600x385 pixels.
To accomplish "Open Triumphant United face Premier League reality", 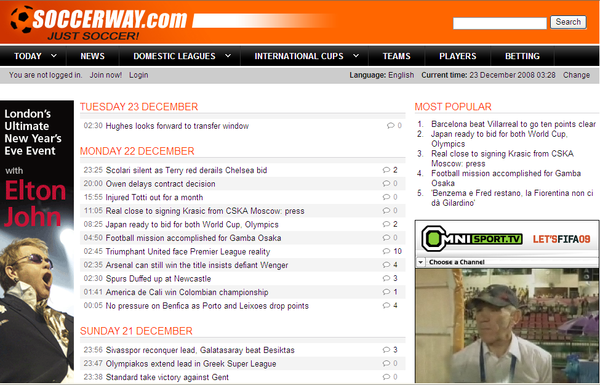I will 188,251.
